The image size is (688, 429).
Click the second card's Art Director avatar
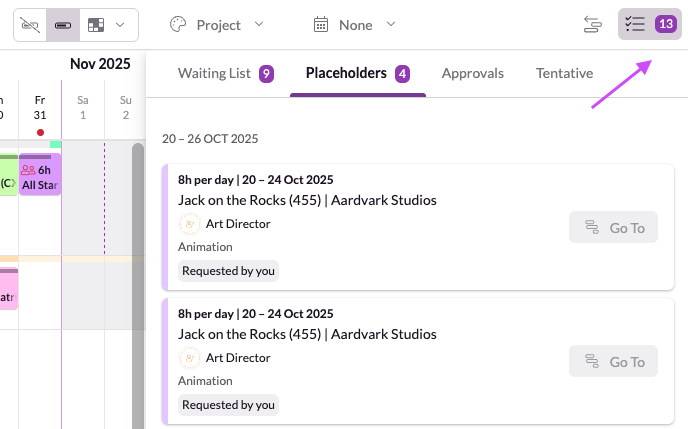tap(189, 358)
